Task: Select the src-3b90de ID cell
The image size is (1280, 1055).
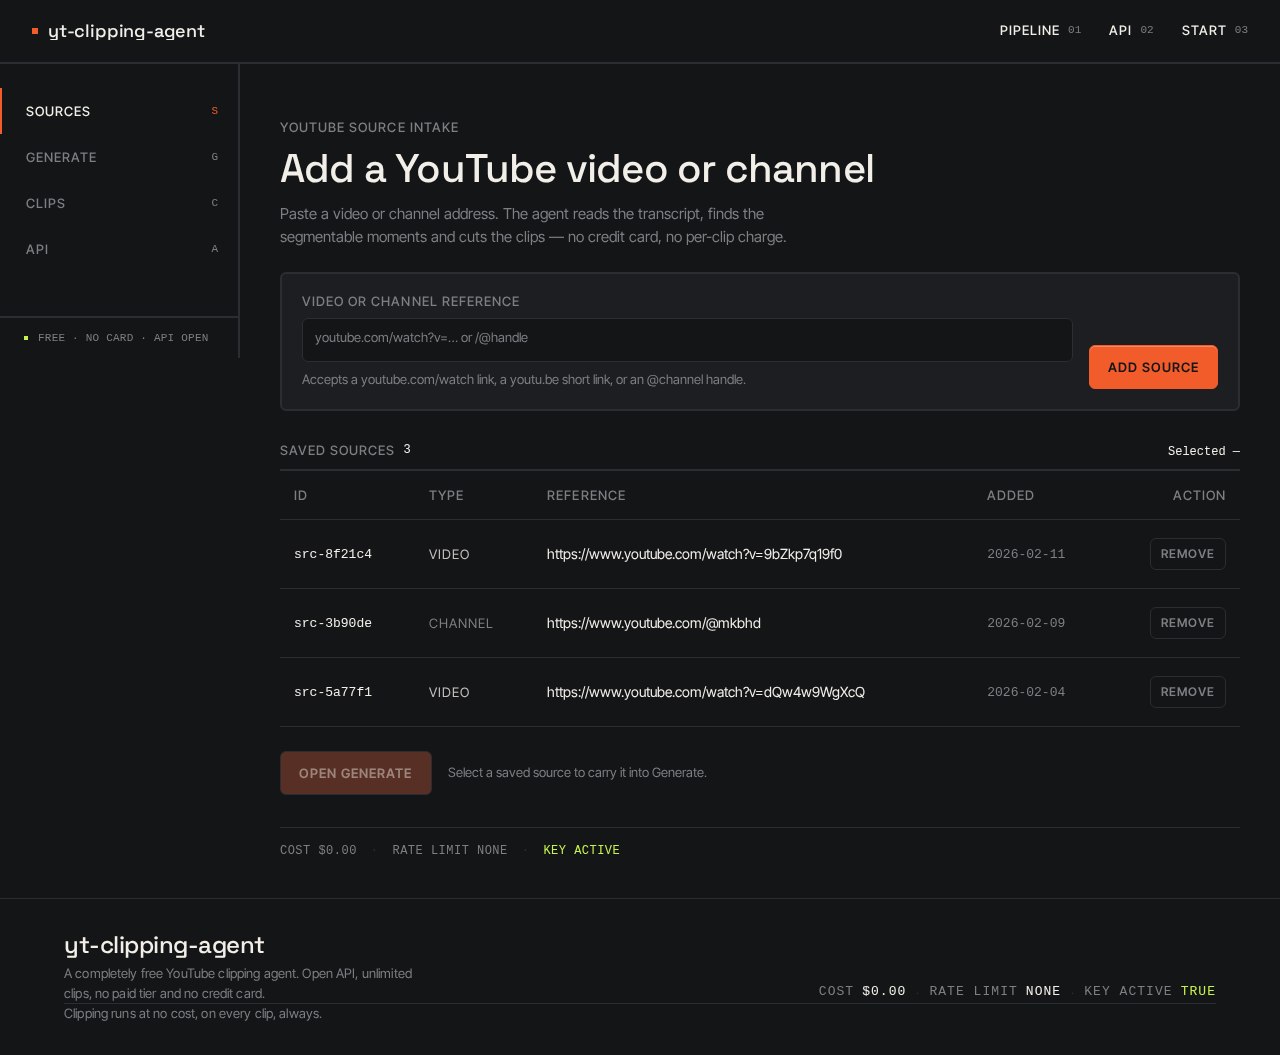Action: click(333, 623)
